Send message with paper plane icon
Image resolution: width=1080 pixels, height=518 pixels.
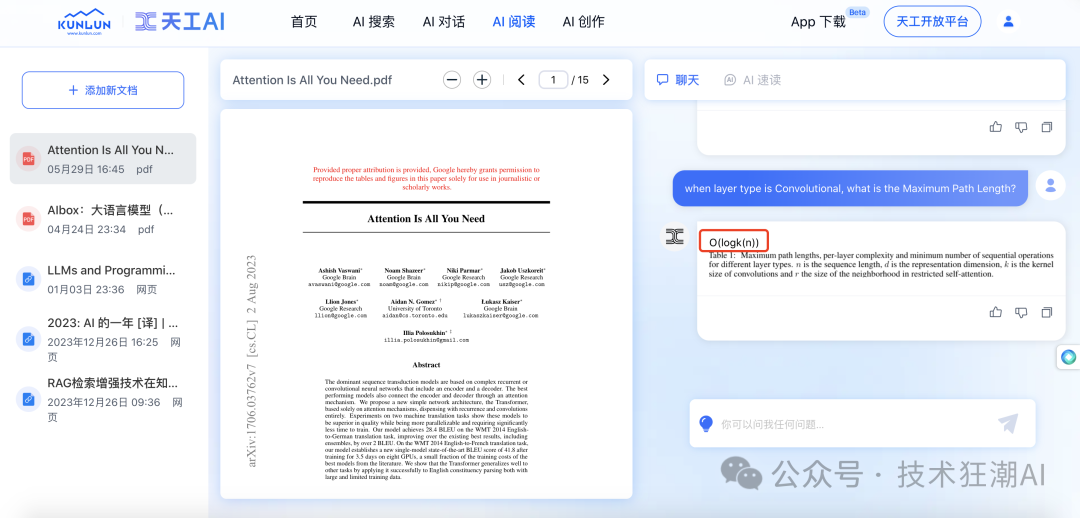pyautogui.click(x=1008, y=423)
